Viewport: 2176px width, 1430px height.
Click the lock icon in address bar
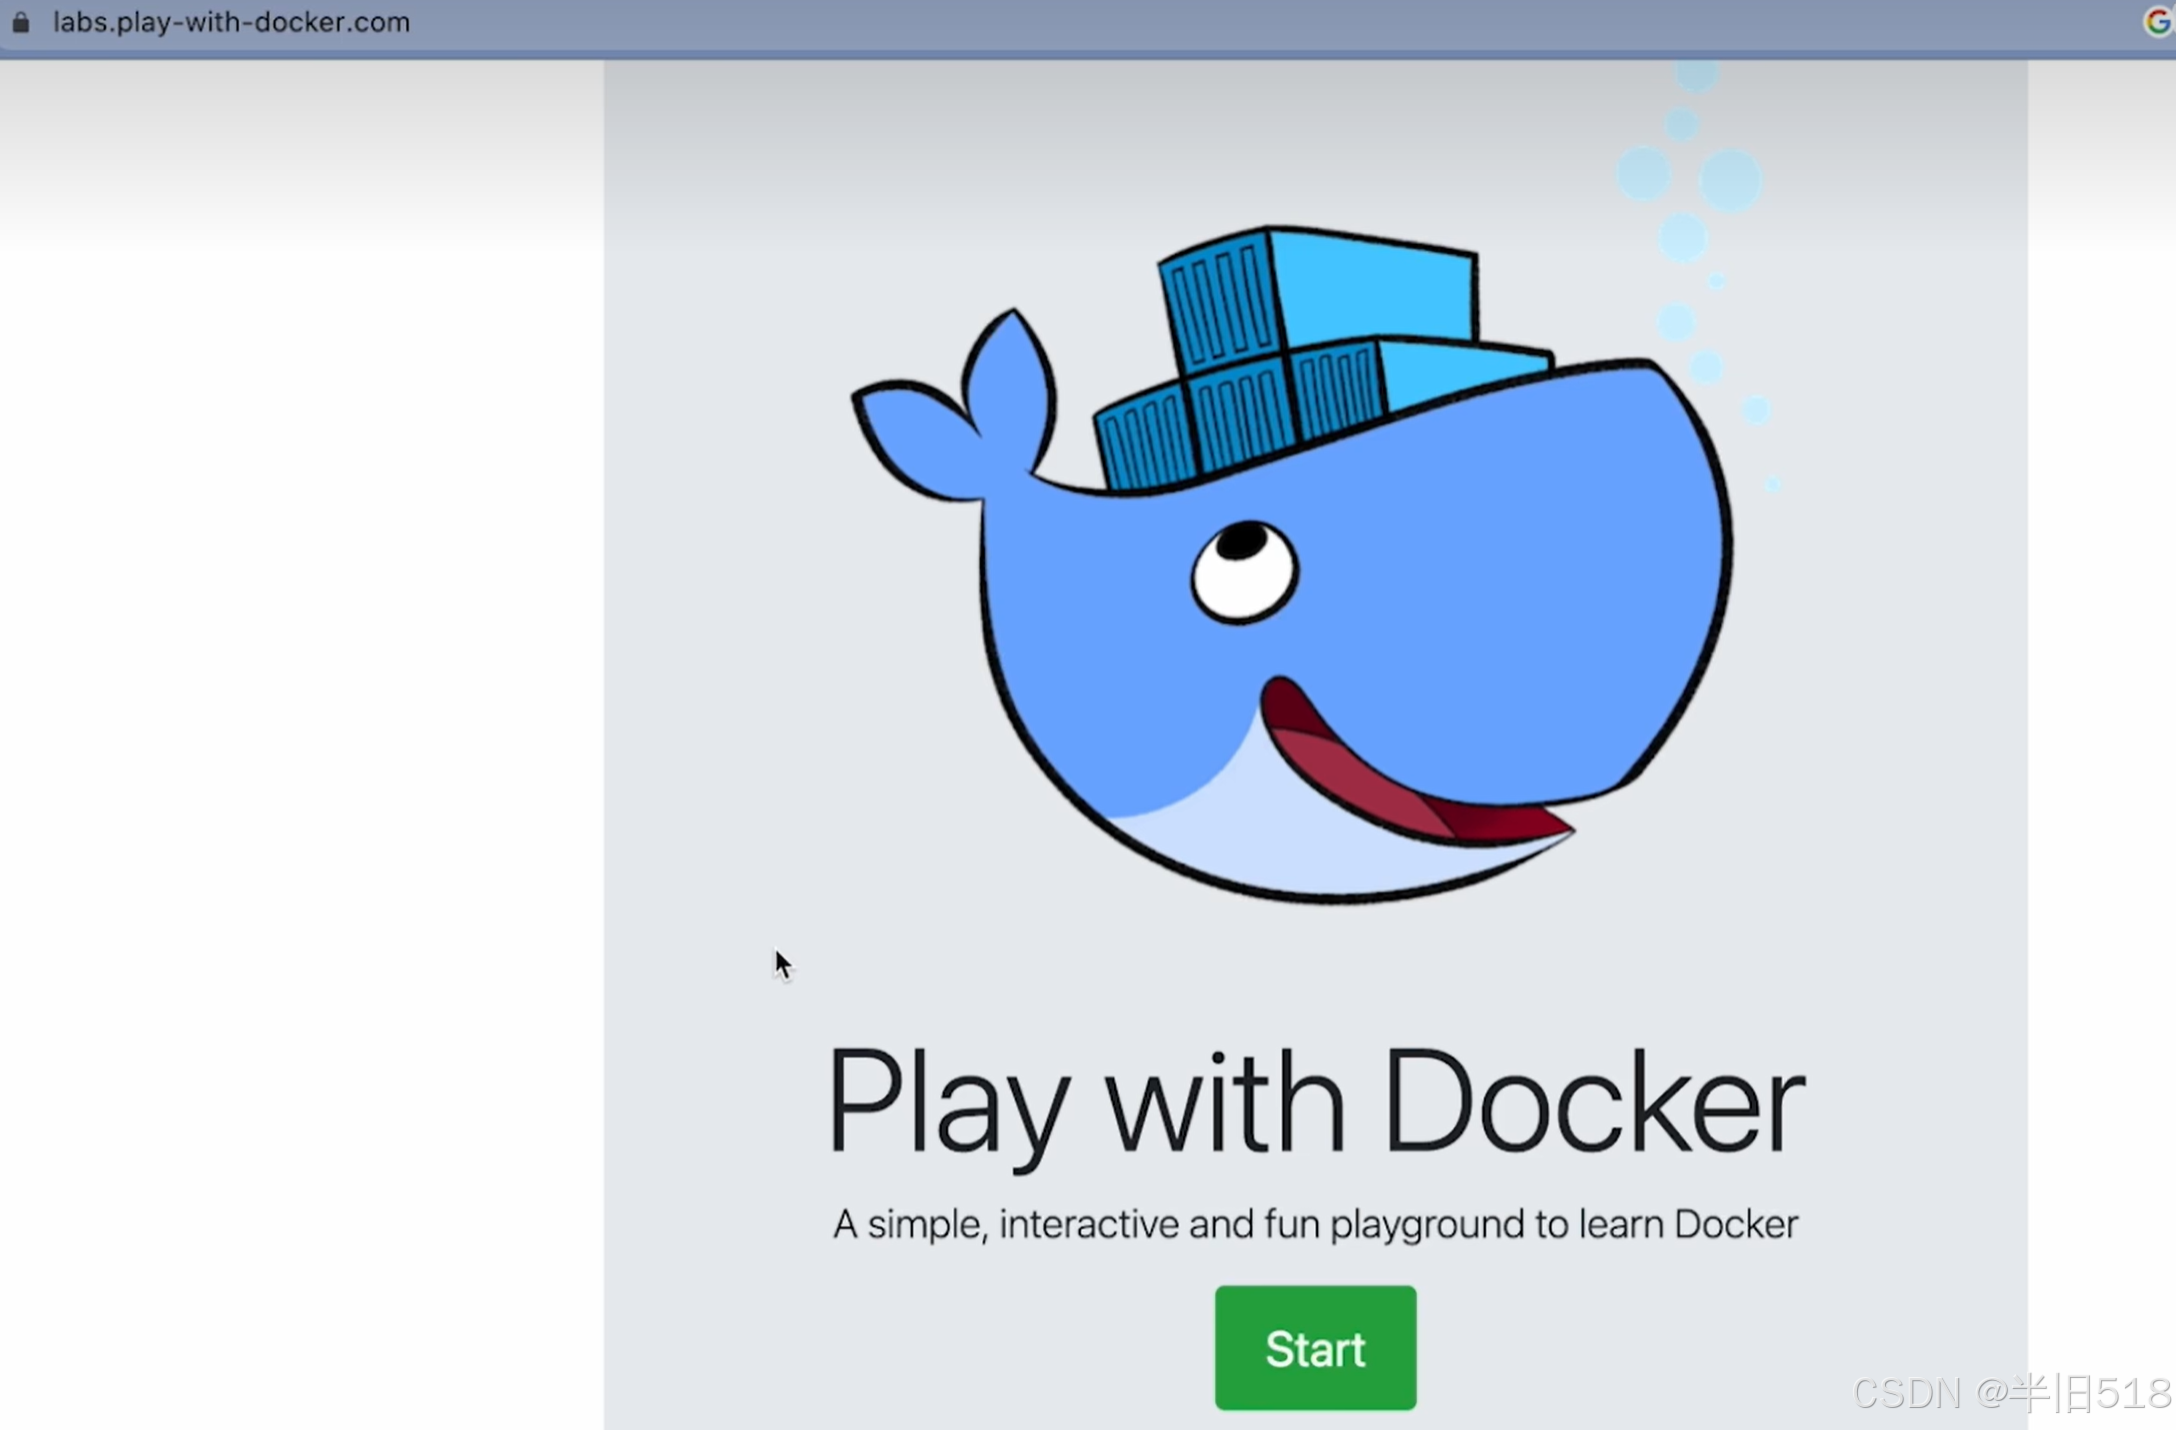click(x=20, y=22)
